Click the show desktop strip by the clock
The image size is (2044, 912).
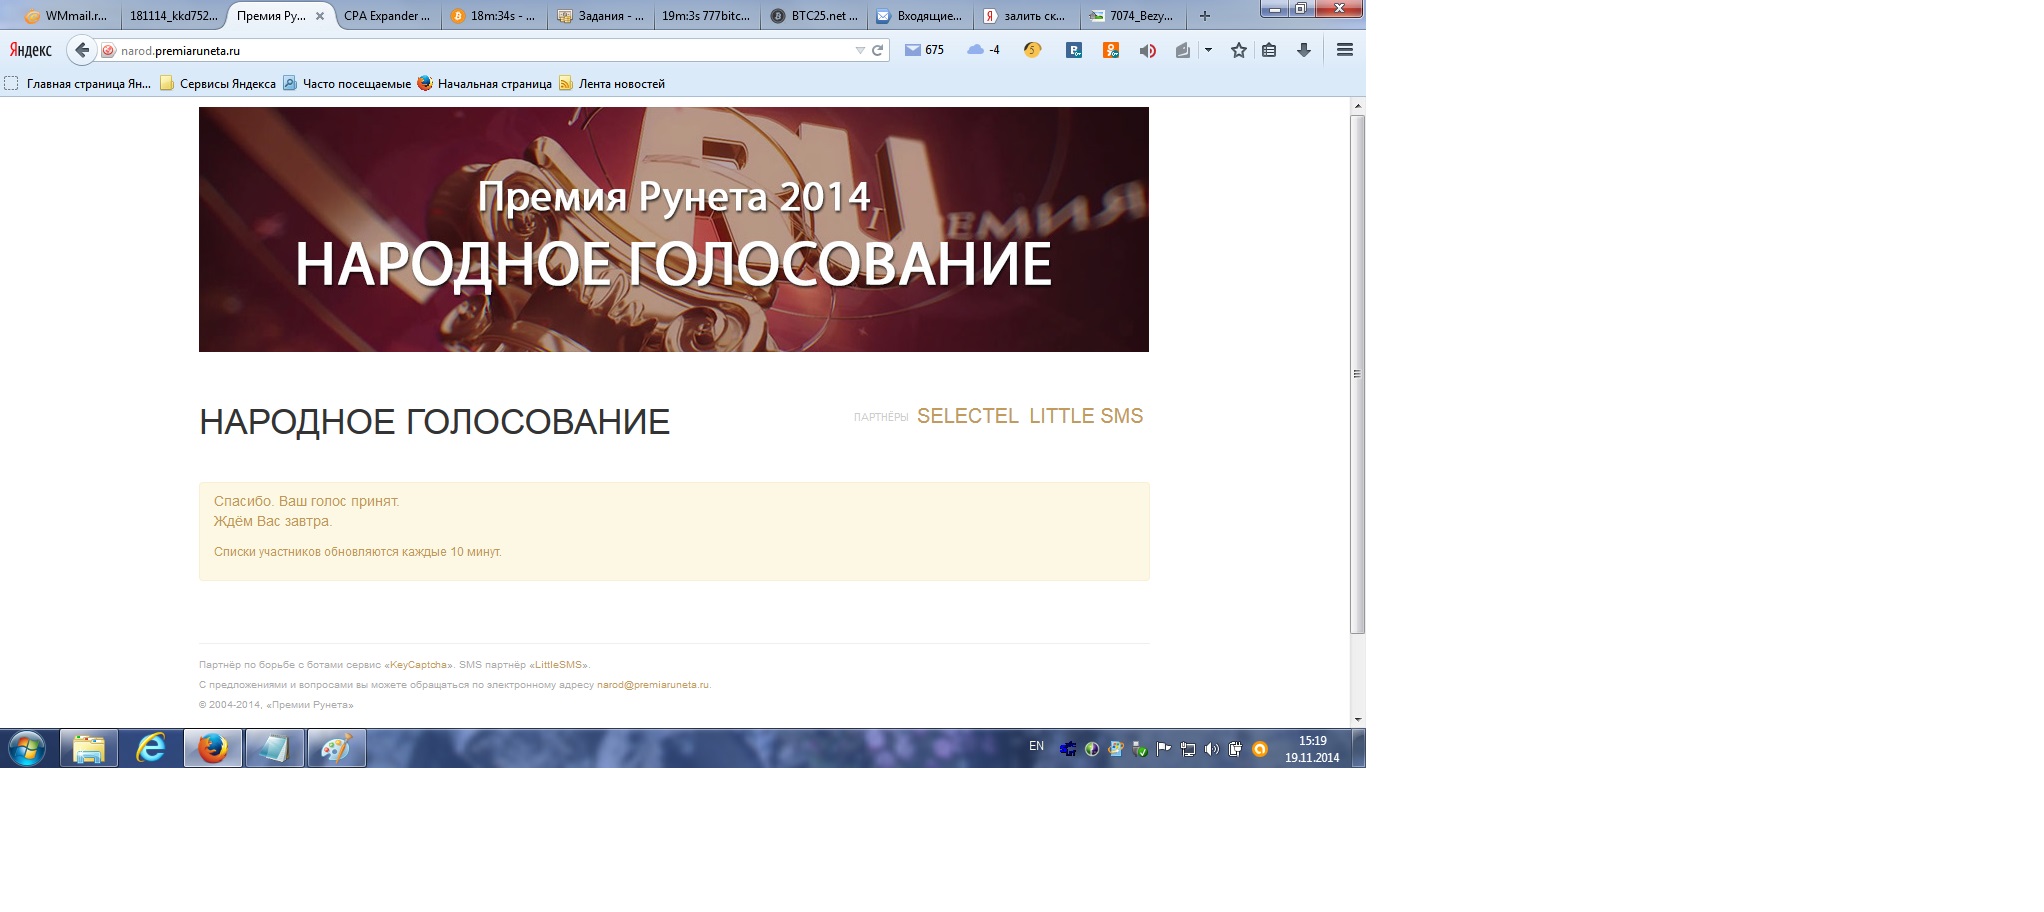pyautogui.click(x=1358, y=748)
